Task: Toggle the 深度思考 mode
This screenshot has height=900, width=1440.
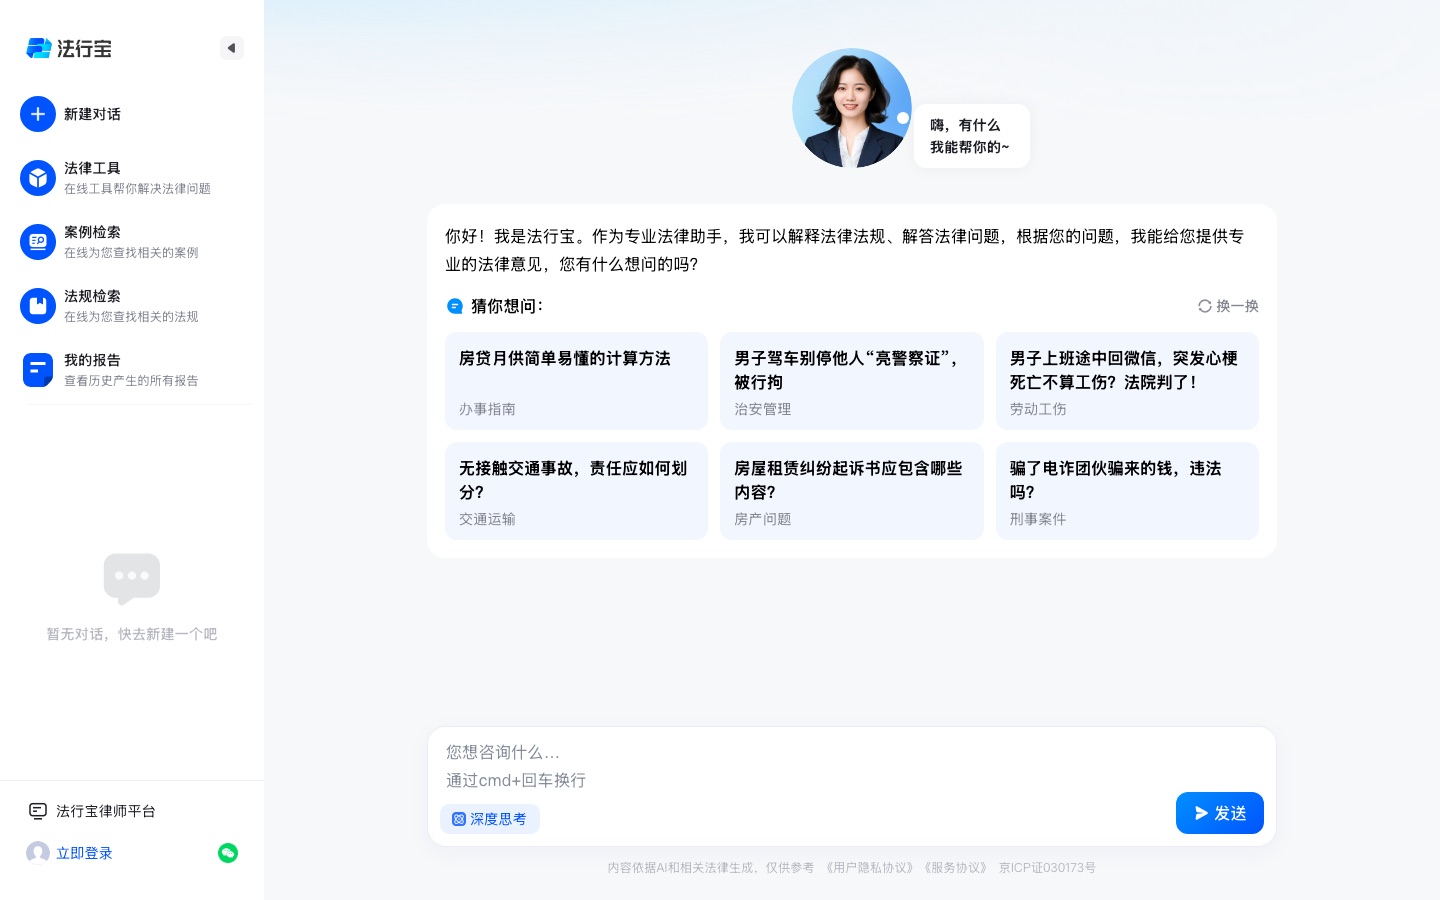Action: click(490, 819)
